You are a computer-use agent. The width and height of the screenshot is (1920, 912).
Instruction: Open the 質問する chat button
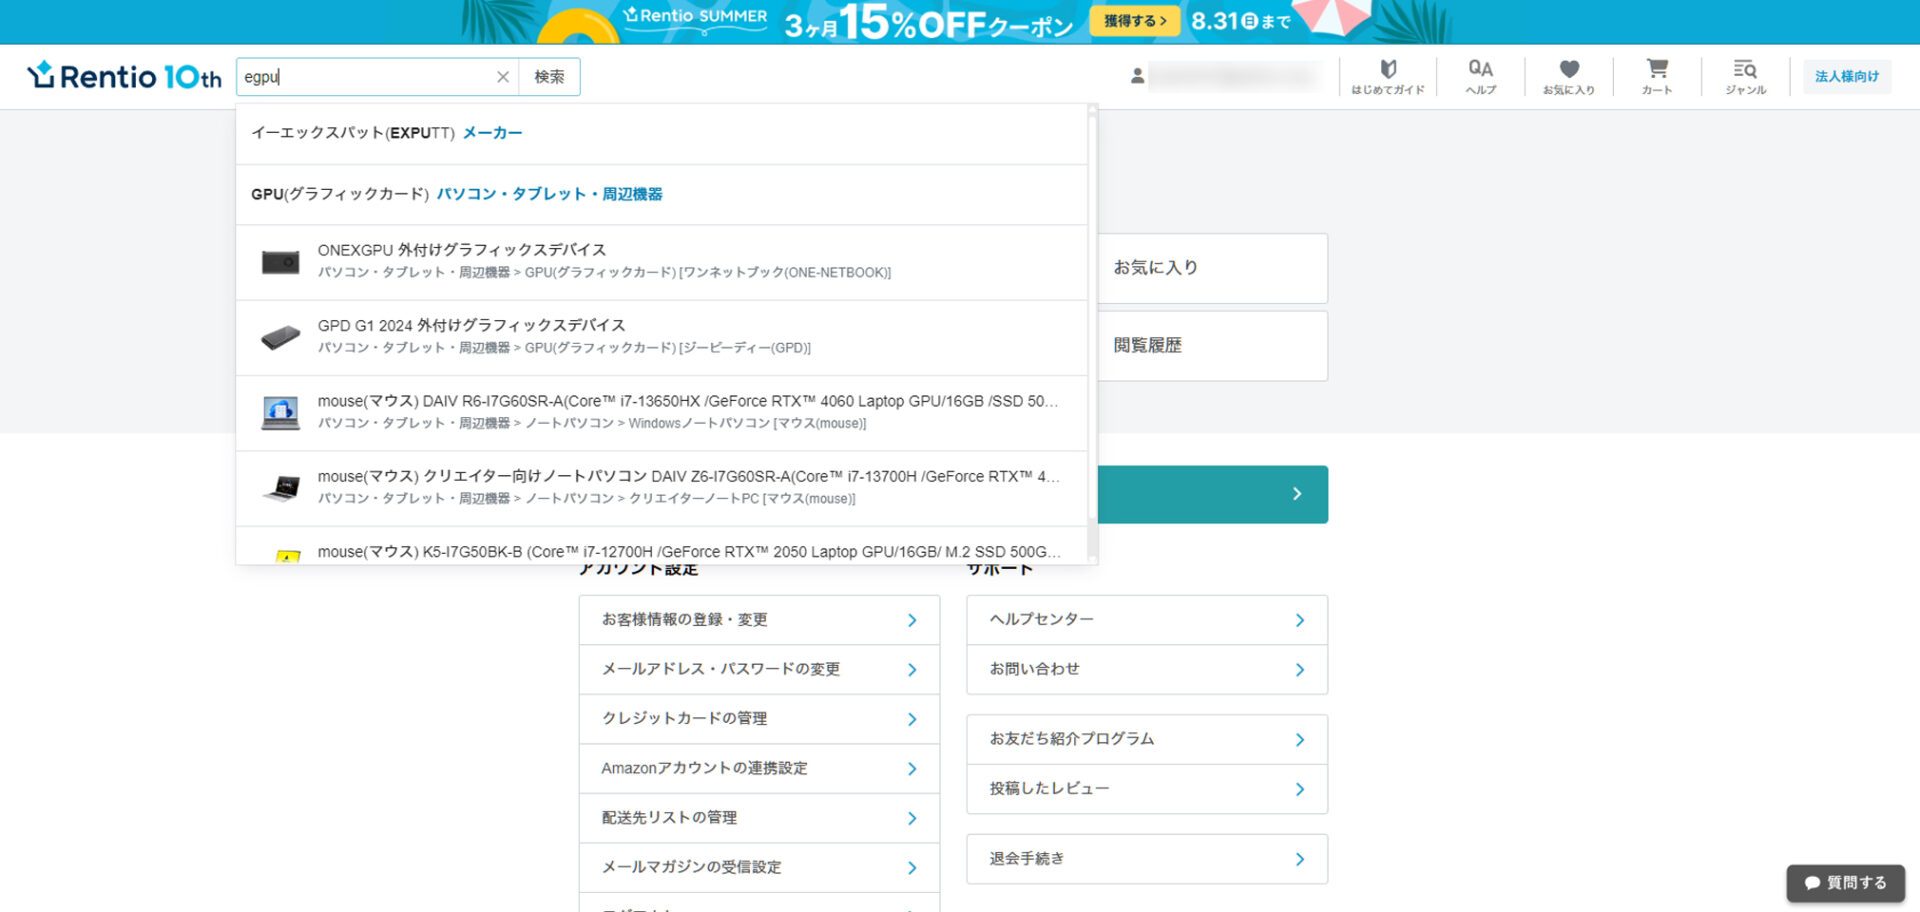point(1845,883)
